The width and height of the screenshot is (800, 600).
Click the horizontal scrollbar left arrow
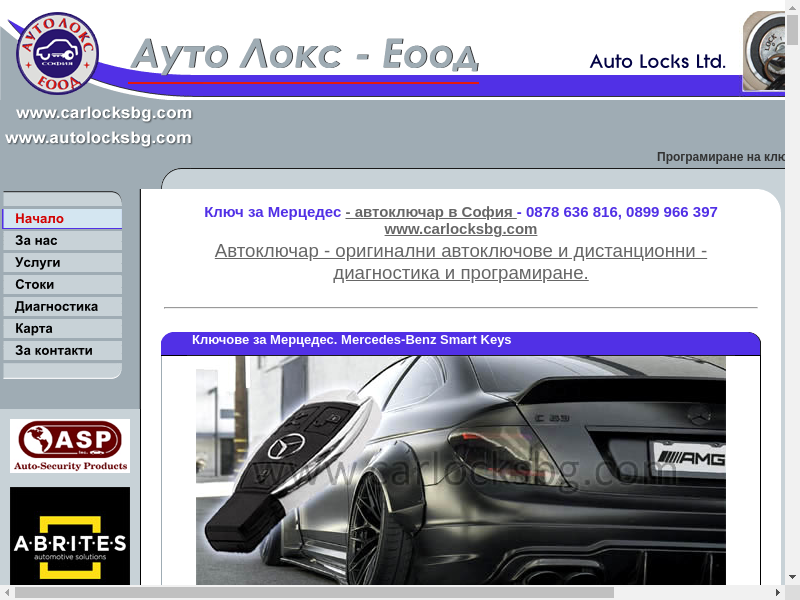[7, 593]
